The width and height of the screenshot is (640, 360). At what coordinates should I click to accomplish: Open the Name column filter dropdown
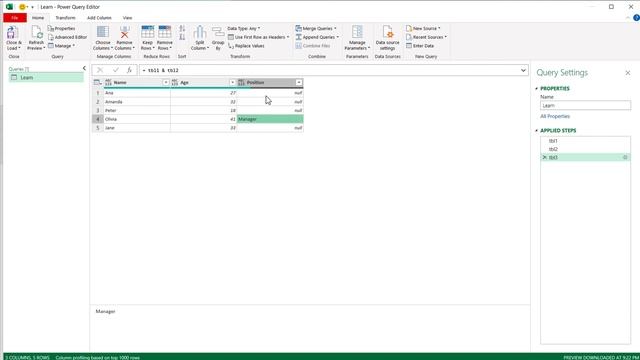tap(166, 82)
